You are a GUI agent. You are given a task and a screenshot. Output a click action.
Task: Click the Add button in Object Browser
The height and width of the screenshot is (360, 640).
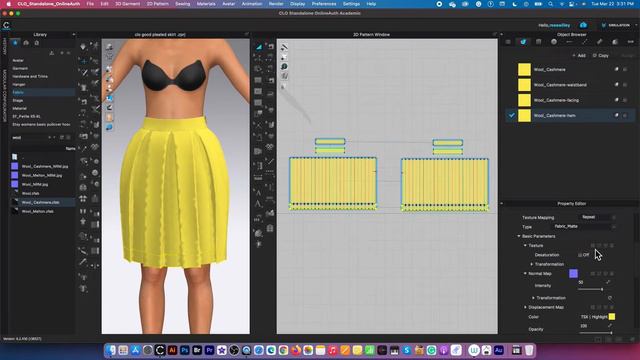click(579, 56)
